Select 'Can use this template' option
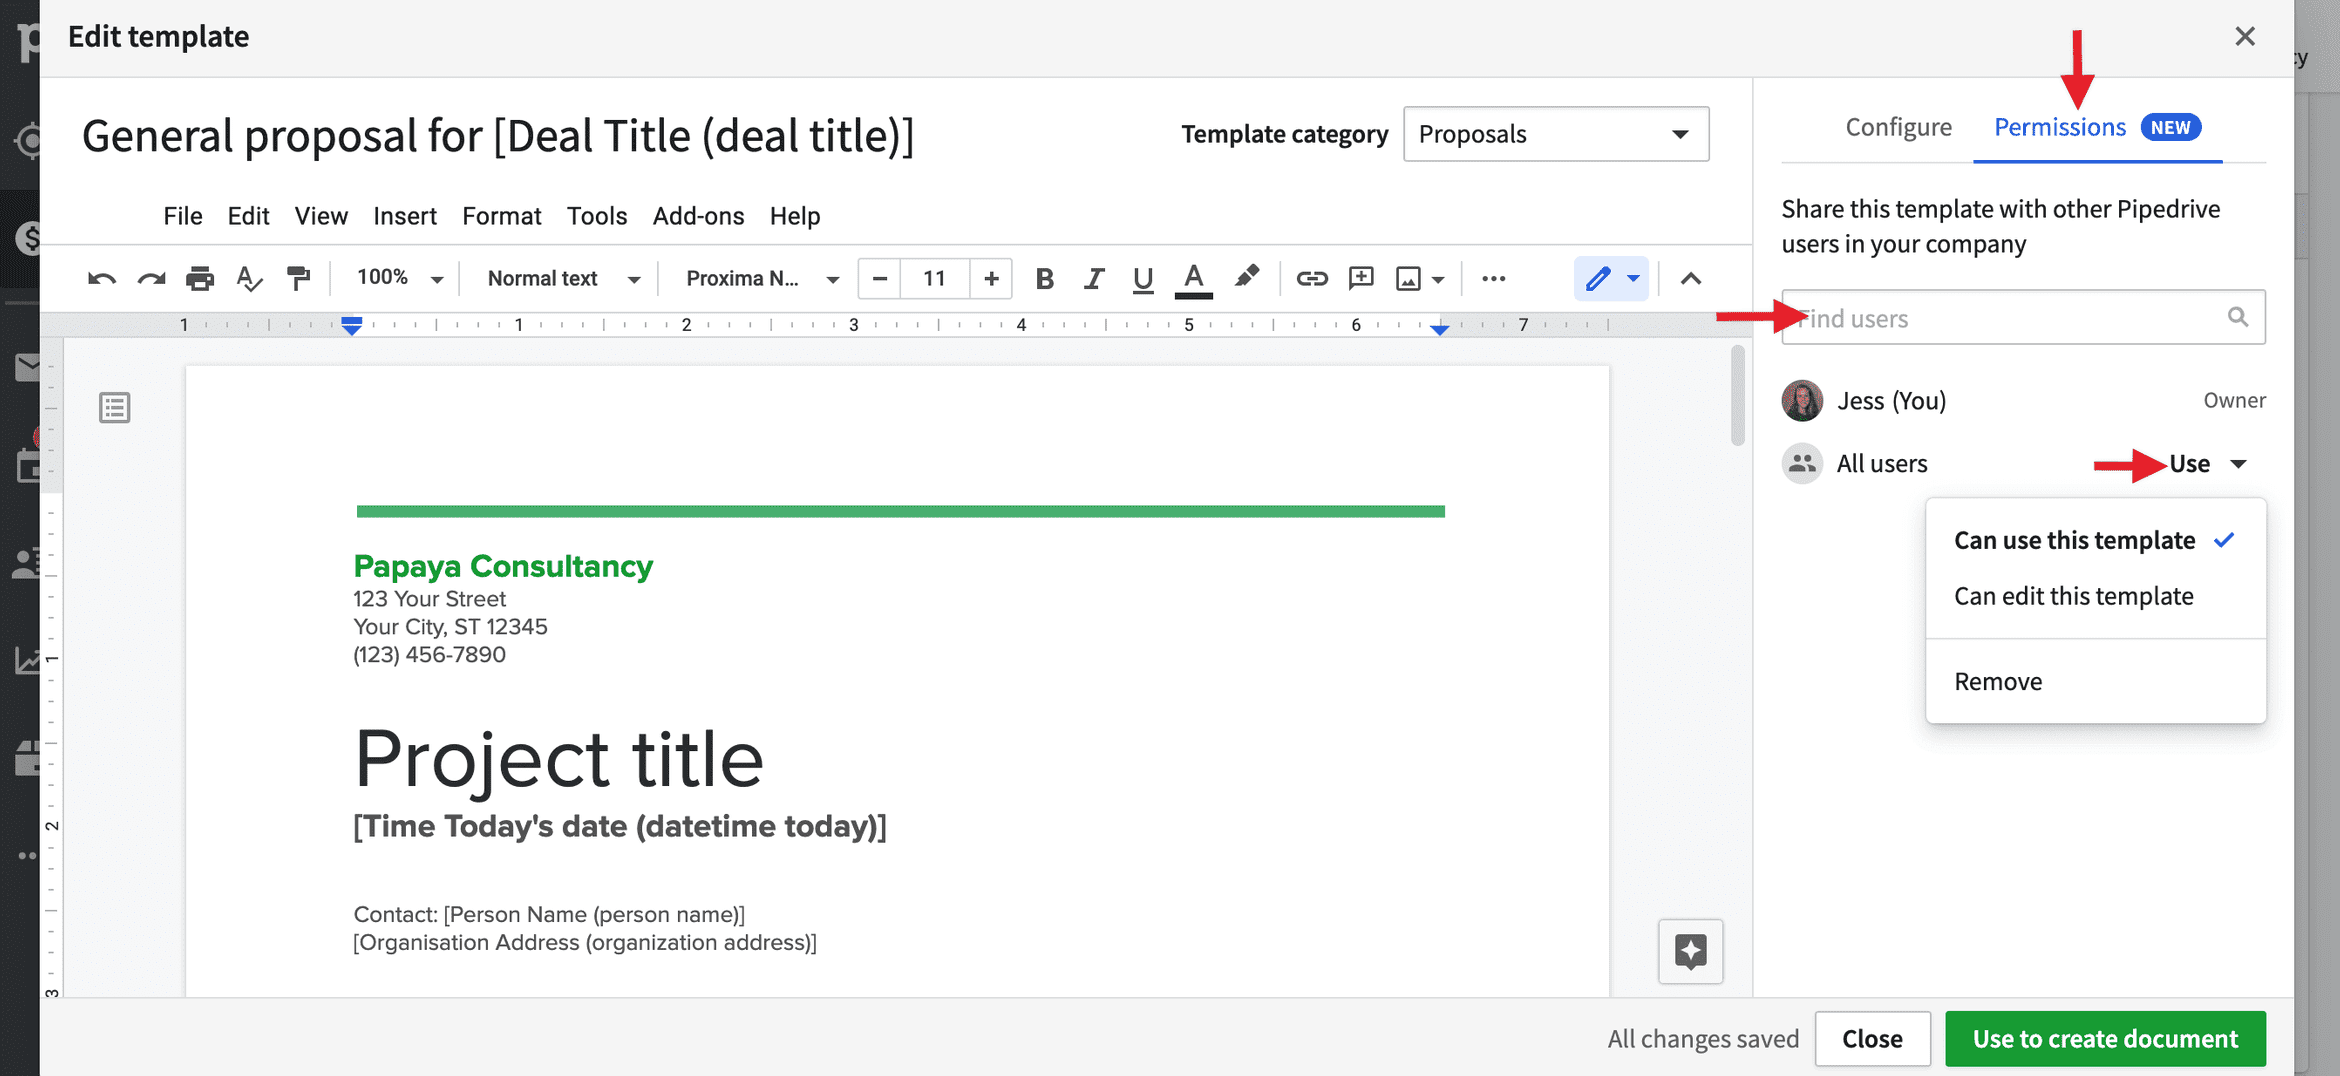2340x1076 pixels. point(2095,540)
